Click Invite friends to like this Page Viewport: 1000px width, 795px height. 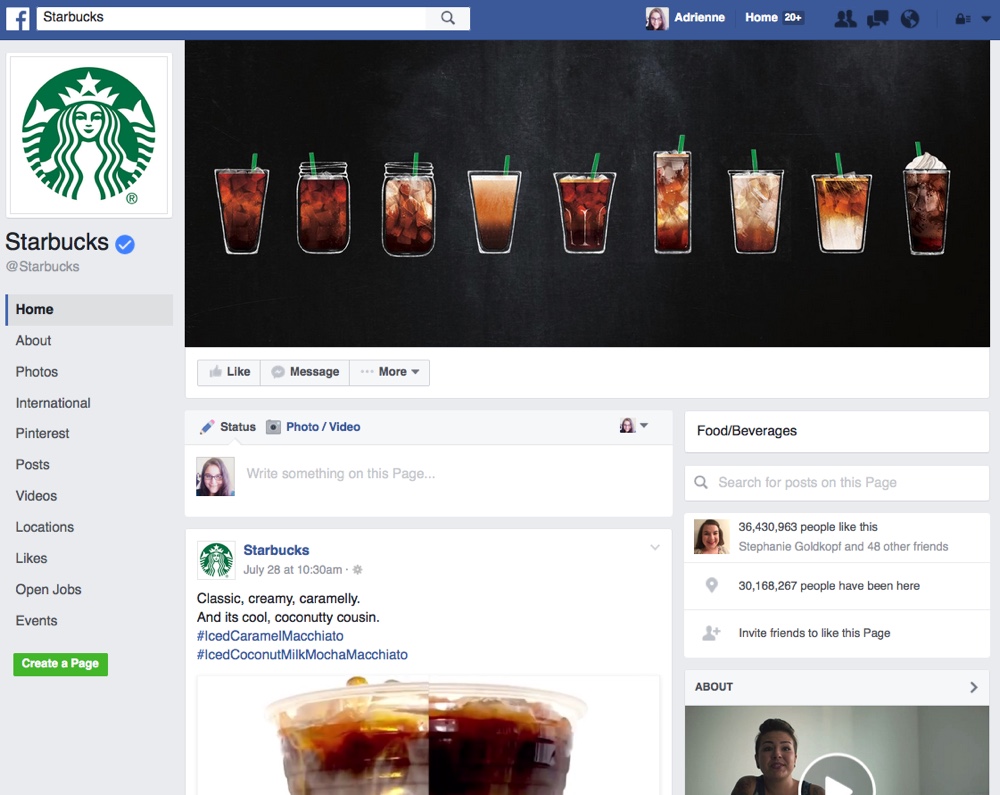814,633
